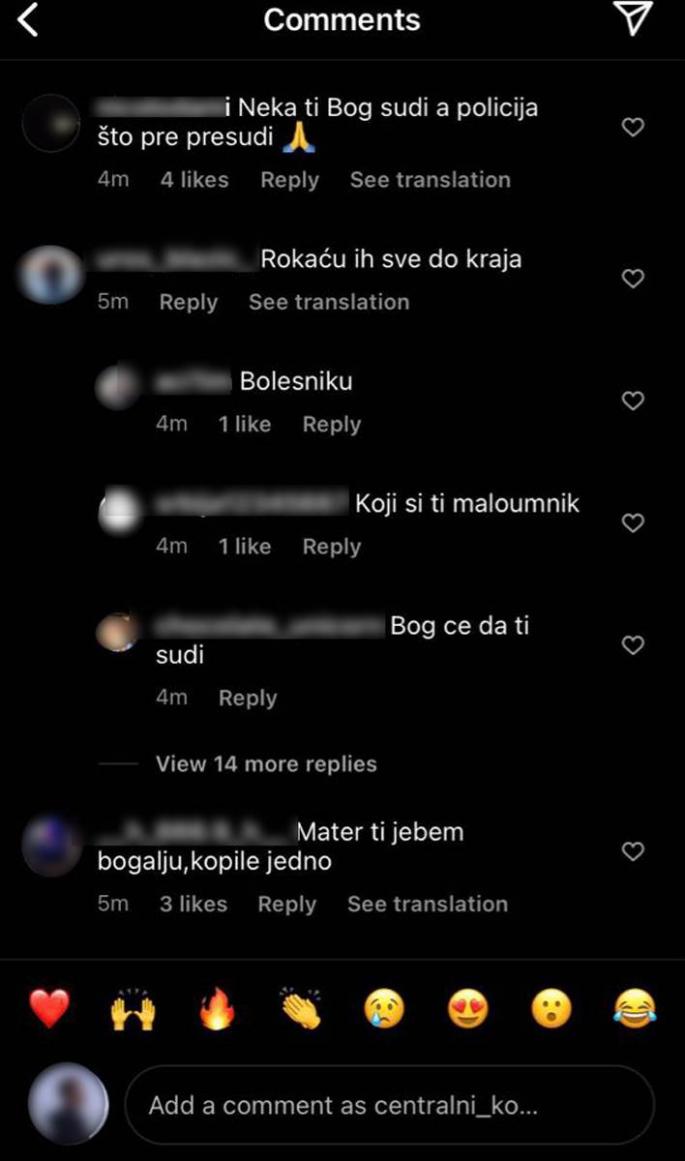The height and width of the screenshot is (1161, 685).
Task: Insert the raised hands emoji
Action: click(133, 1008)
